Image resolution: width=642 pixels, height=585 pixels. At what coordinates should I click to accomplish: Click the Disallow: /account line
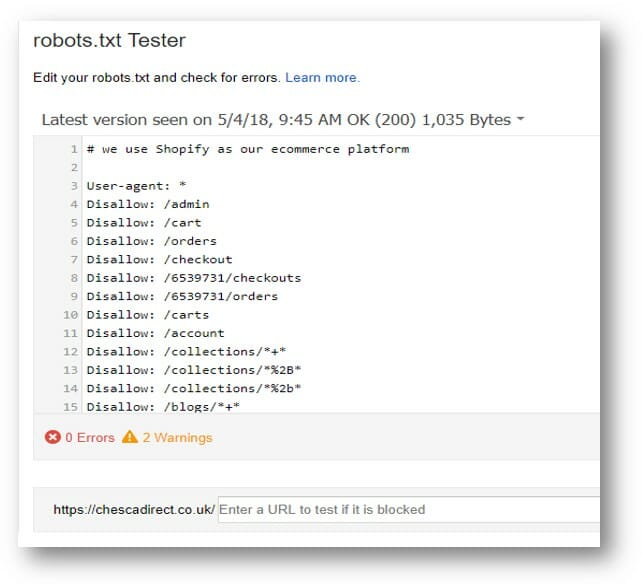155,333
